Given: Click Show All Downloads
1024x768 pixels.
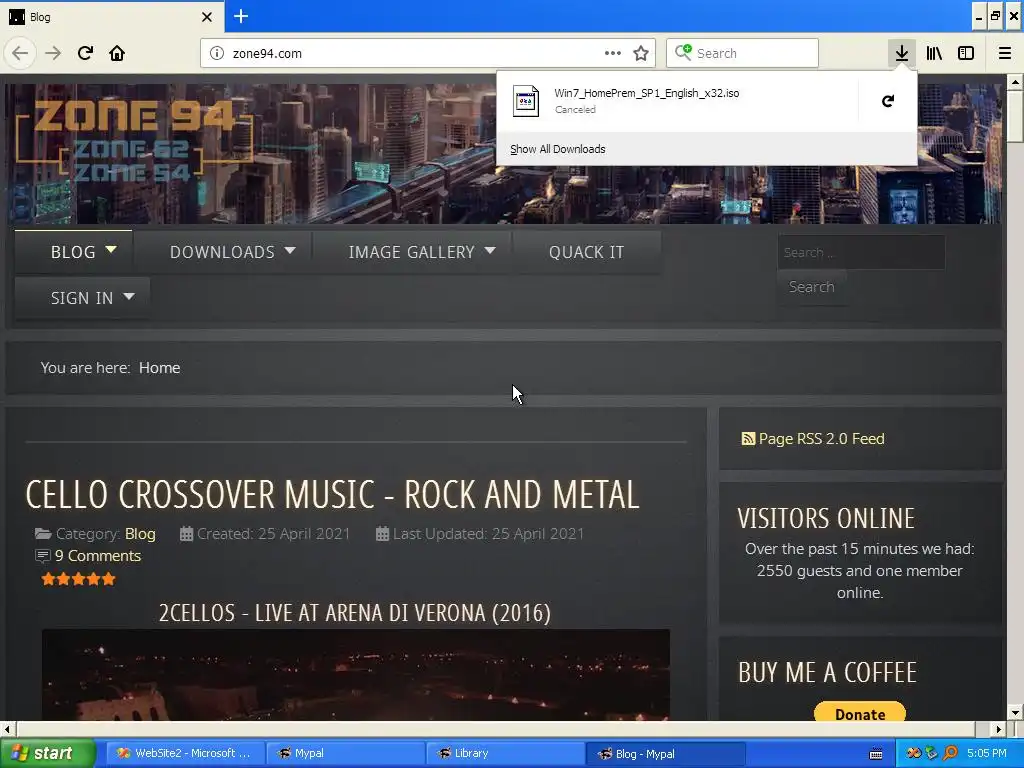Looking at the screenshot, I should [x=558, y=149].
